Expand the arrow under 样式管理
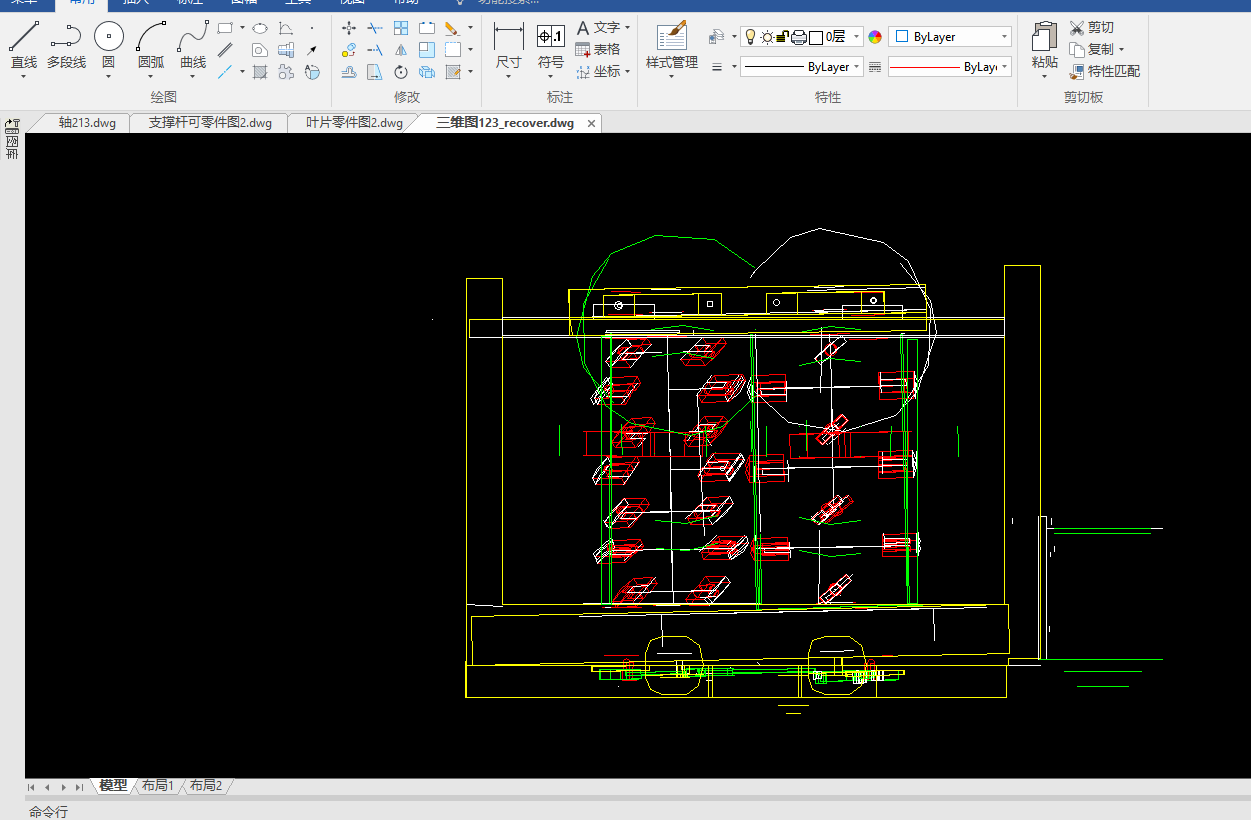The height and width of the screenshot is (820, 1251). 672,76
